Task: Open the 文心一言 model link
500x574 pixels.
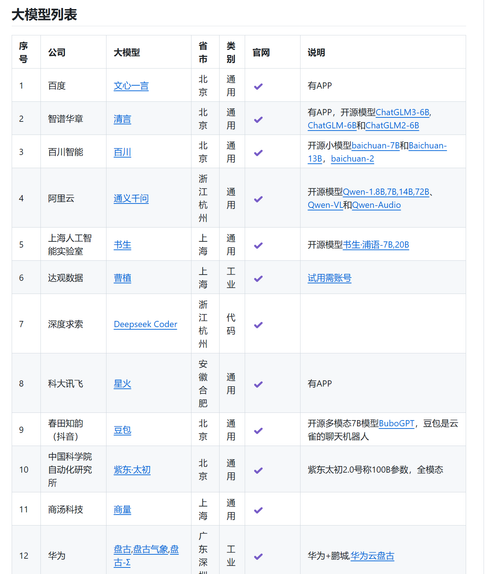Action: pyautogui.click(x=131, y=86)
